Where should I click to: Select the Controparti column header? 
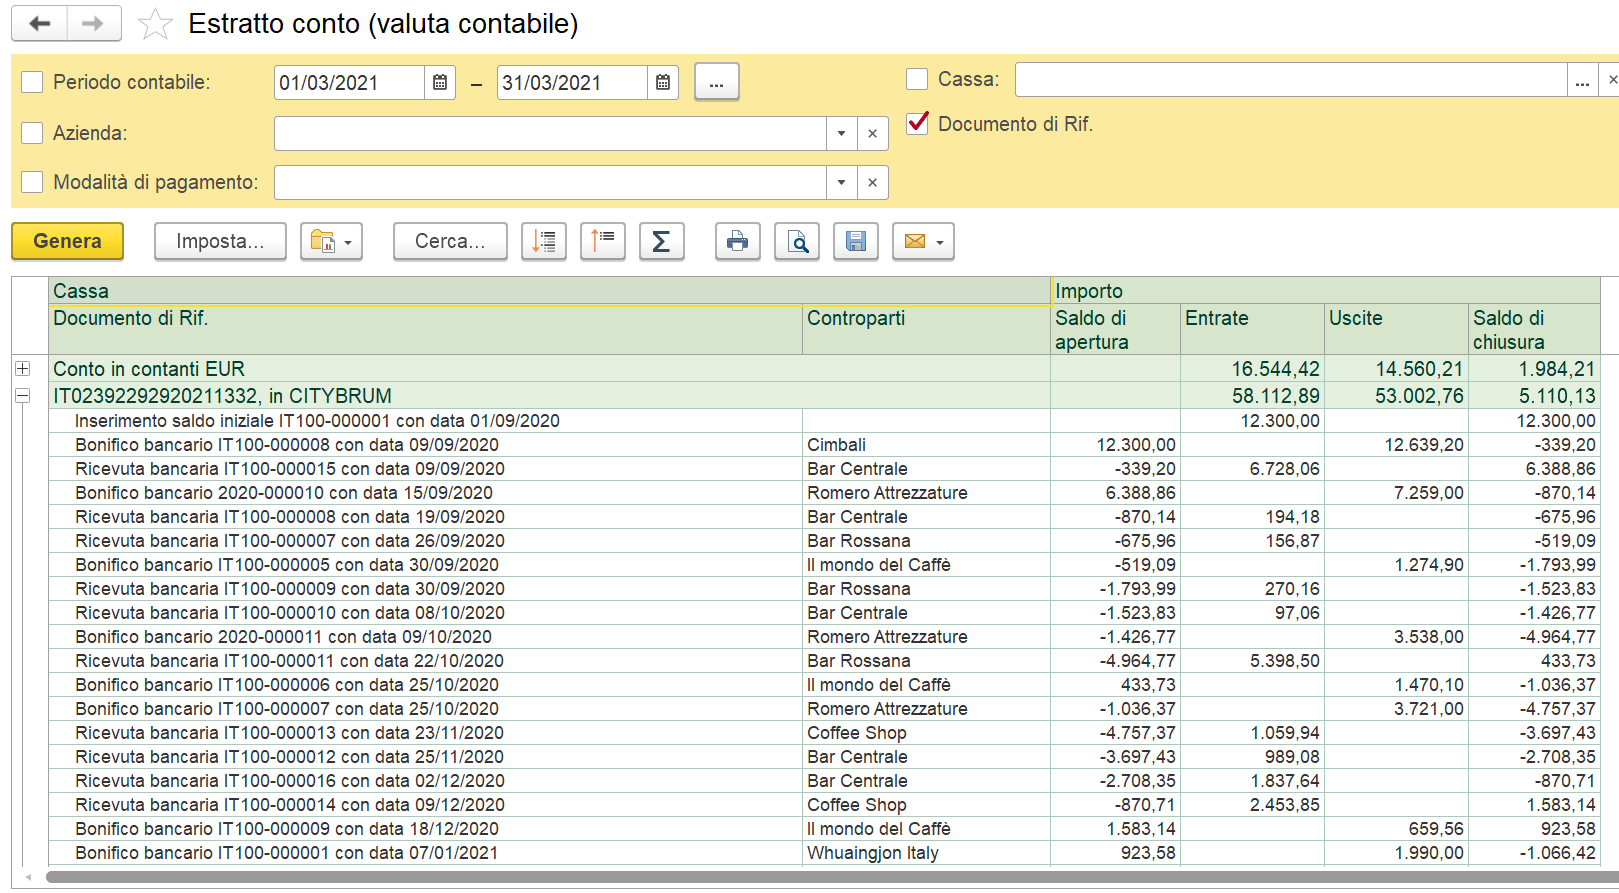(926, 329)
